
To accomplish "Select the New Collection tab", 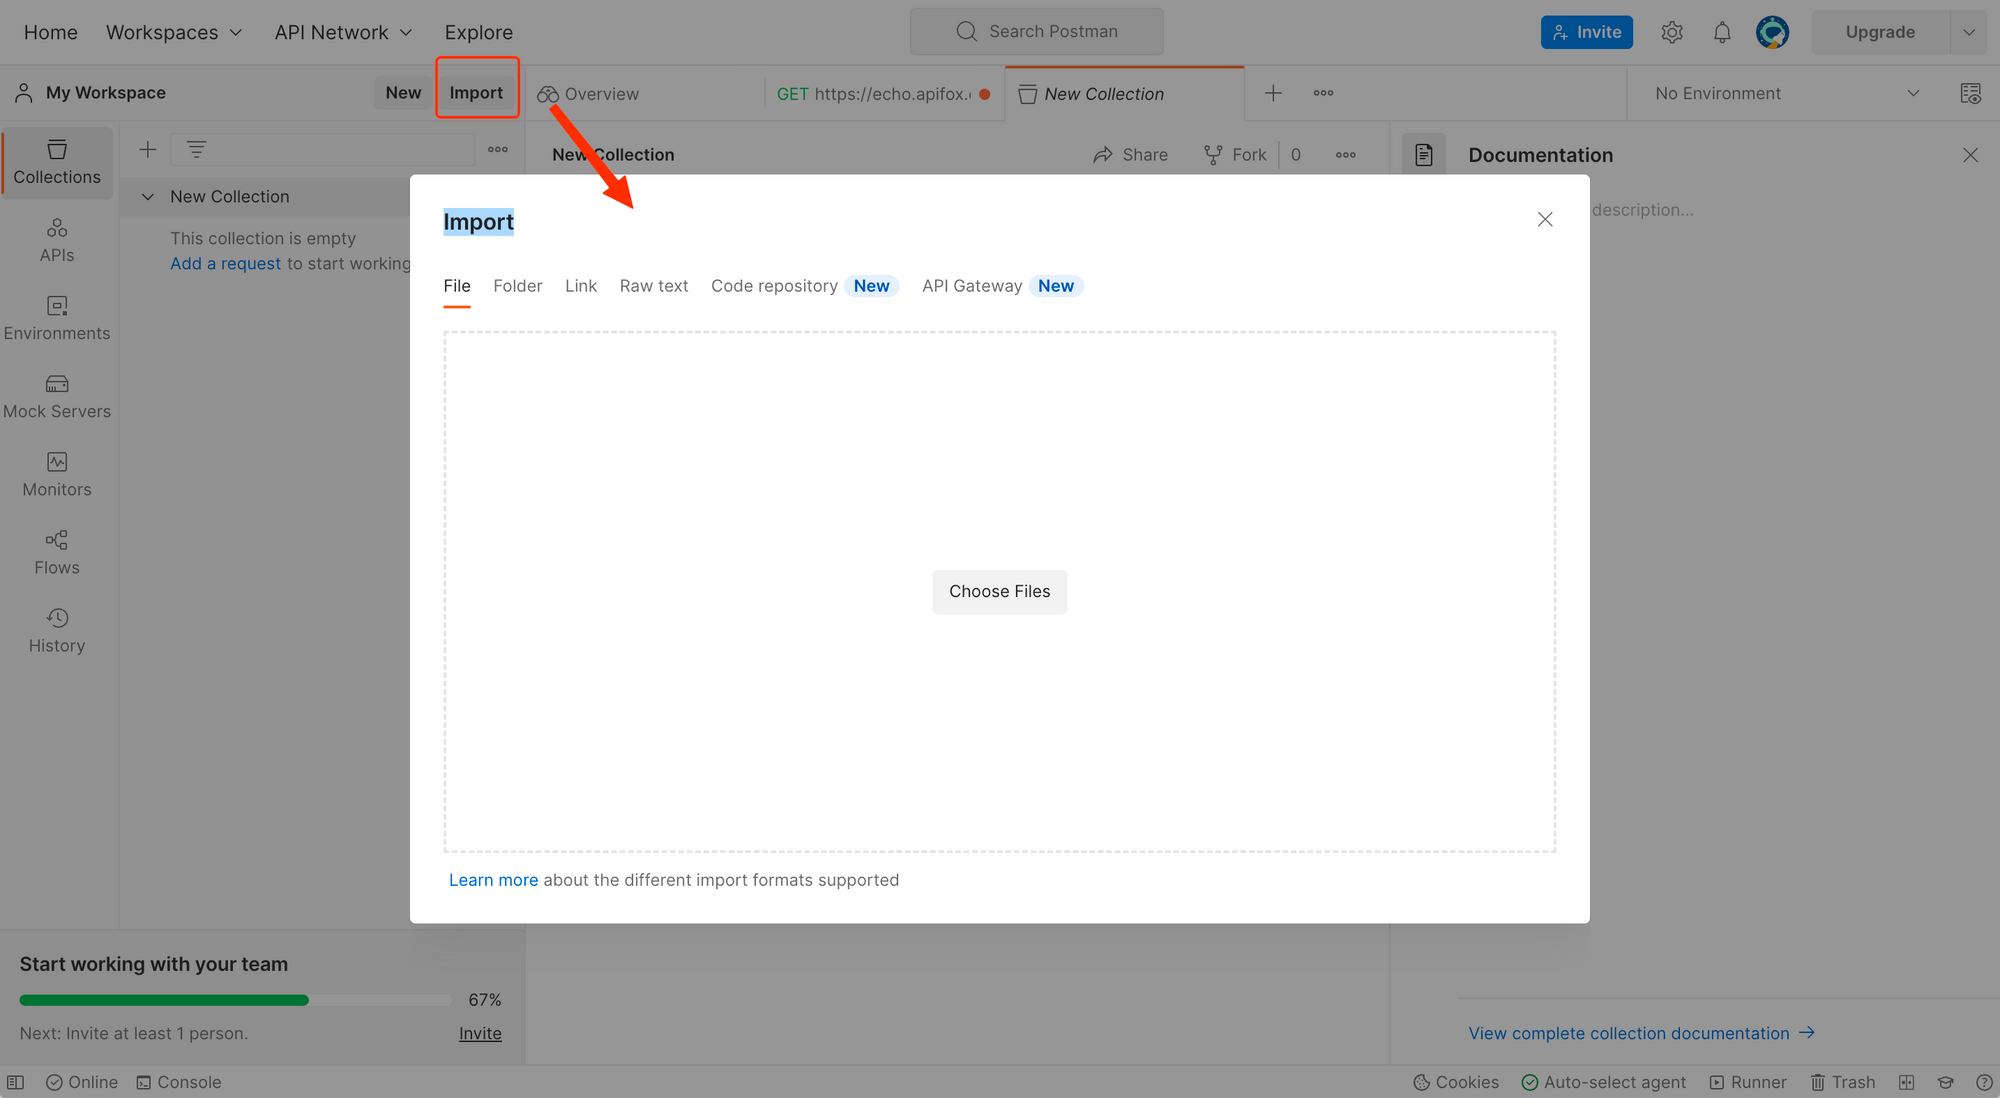I will coord(1125,93).
